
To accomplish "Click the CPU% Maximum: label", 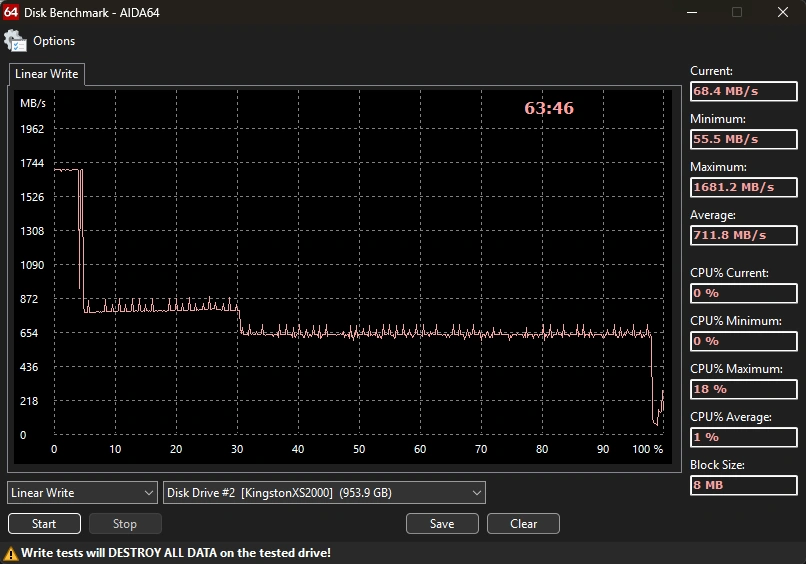I will pos(736,369).
